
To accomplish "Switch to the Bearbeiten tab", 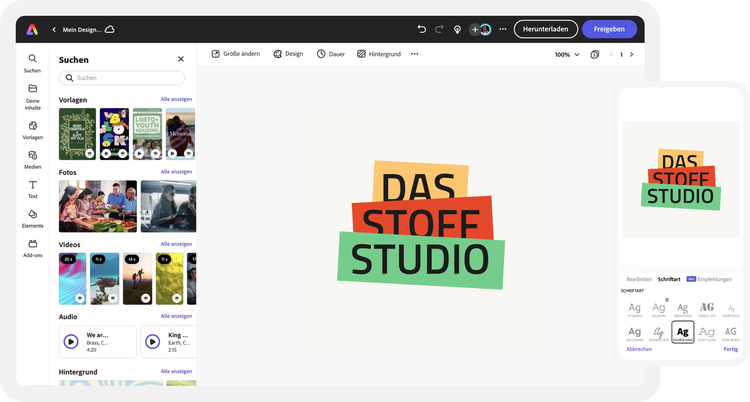I will click(x=639, y=279).
